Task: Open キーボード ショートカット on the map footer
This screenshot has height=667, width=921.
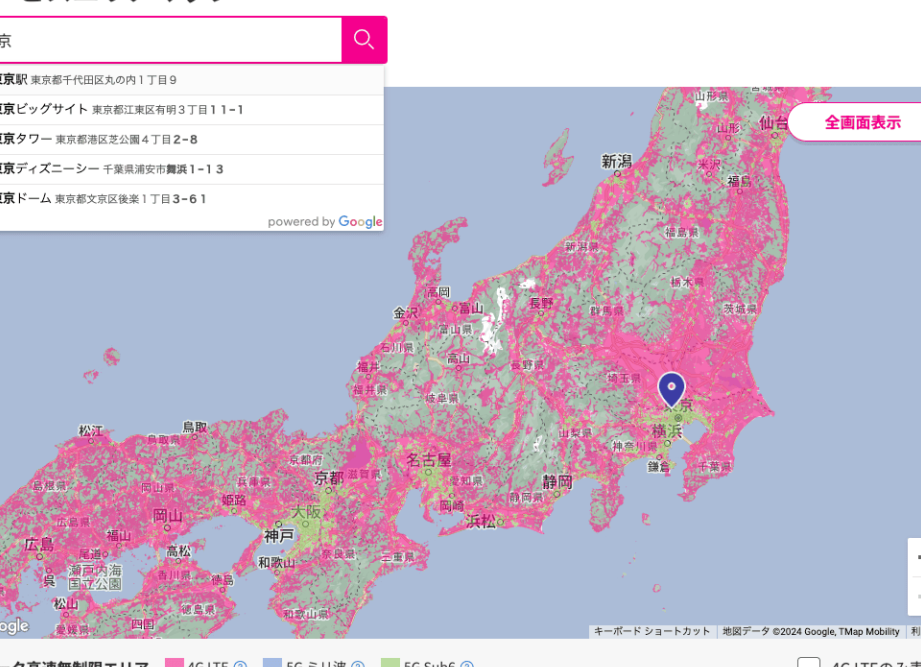Action: (x=652, y=631)
